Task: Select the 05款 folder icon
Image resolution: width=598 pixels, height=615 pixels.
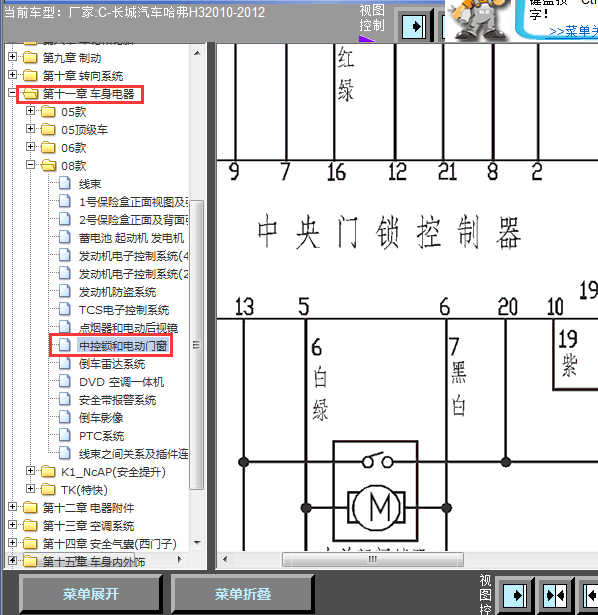Action: pyautogui.click(x=48, y=111)
